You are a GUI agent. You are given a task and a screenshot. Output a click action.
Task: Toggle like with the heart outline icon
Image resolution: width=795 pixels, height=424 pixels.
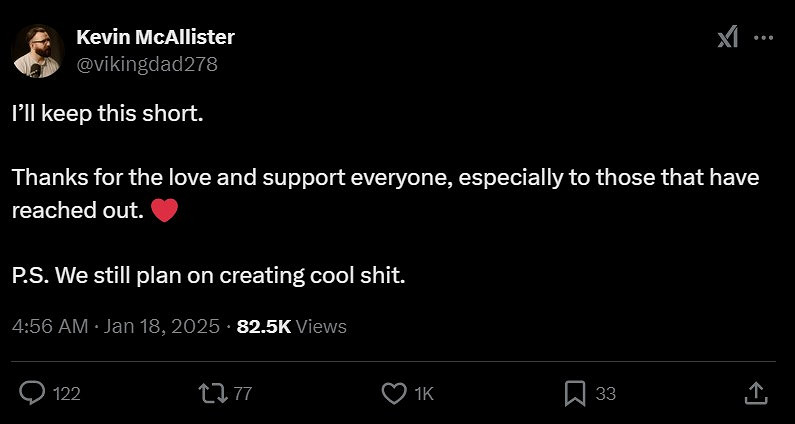[x=395, y=393]
